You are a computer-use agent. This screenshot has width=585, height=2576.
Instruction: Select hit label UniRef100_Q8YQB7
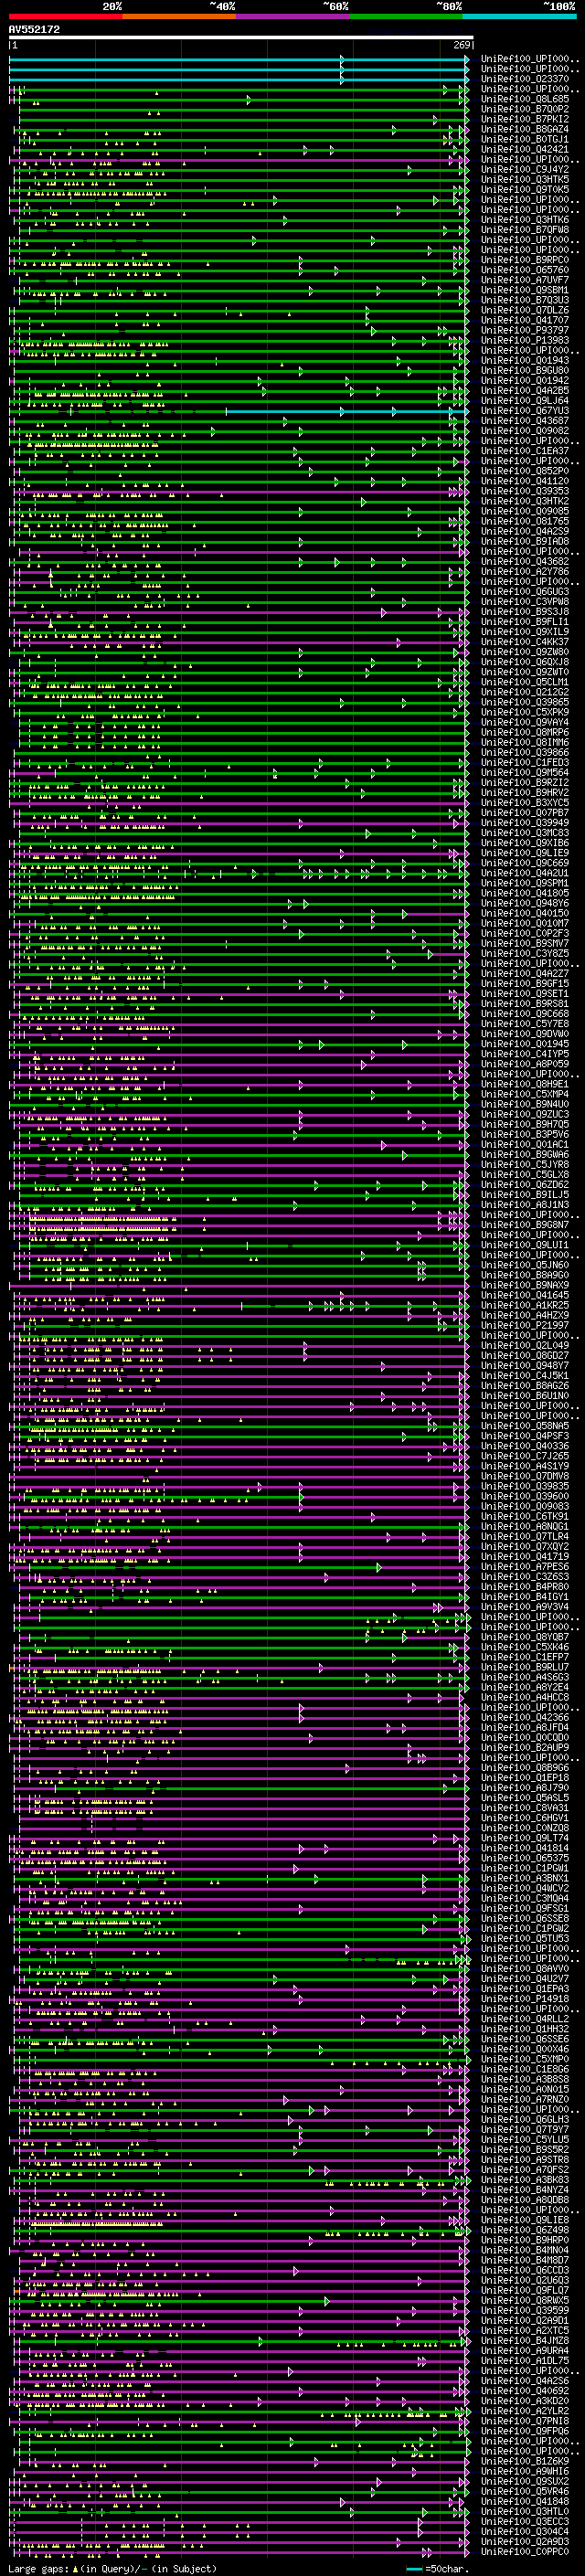(525, 1637)
